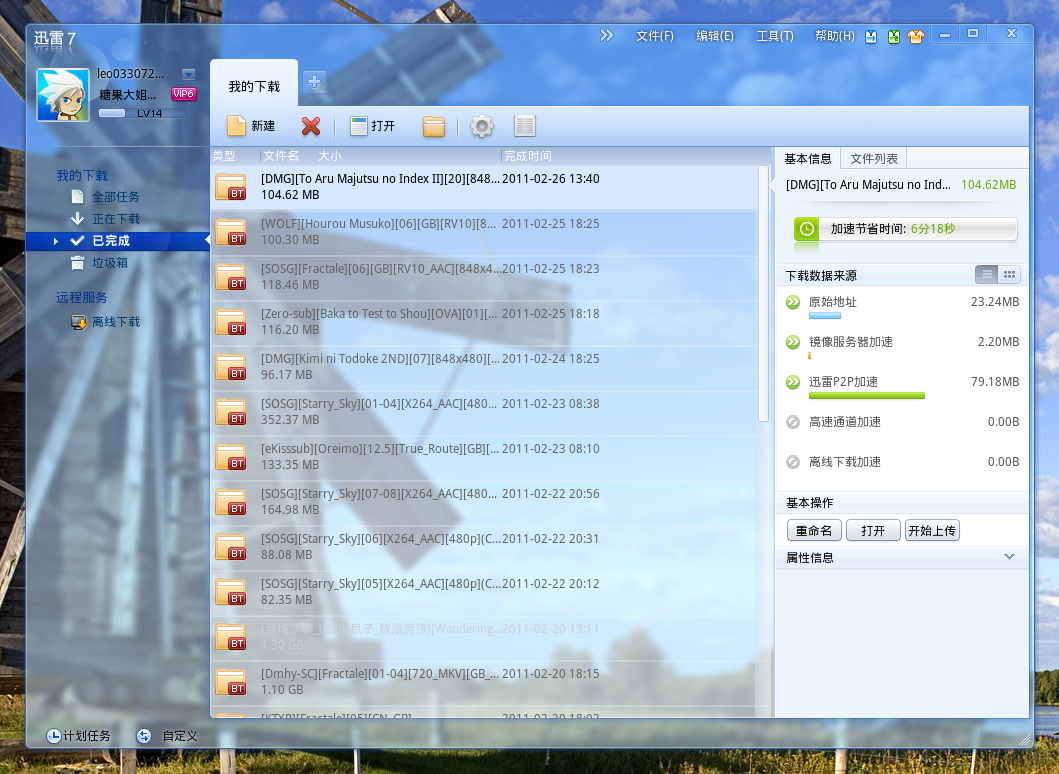This screenshot has width=1059, height=774.
Task: Expand the 属性信息 section chevron
Action: 1009,557
